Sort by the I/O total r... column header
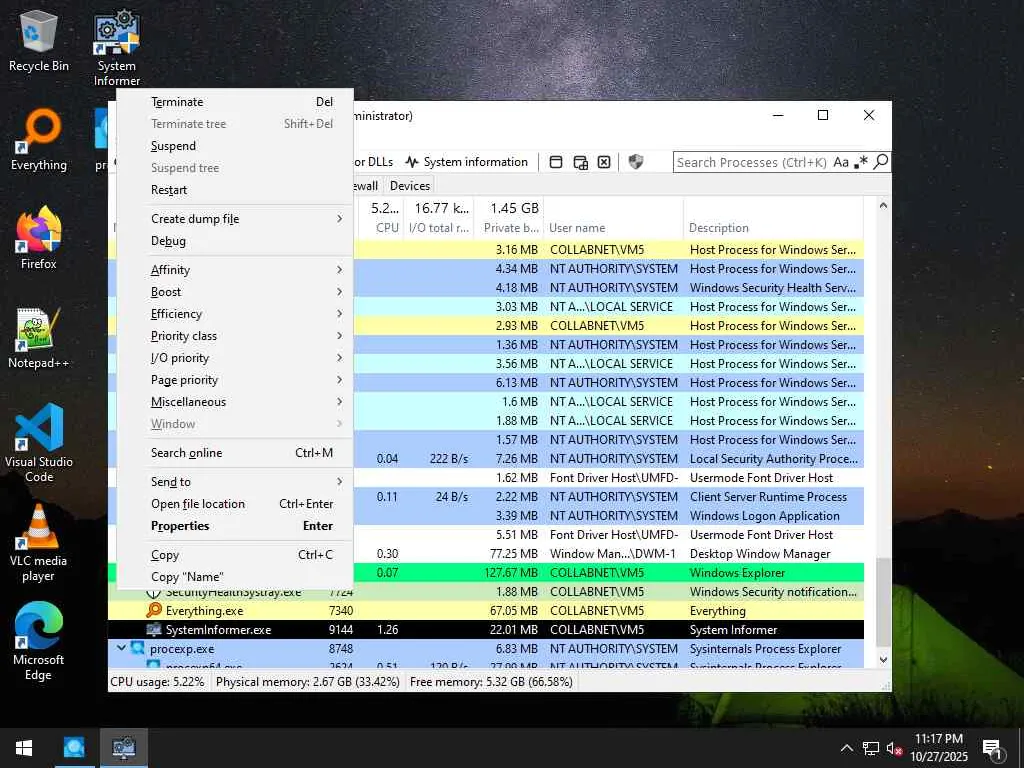This screenshot has width=1024, height=768. [x=439, y=217]
